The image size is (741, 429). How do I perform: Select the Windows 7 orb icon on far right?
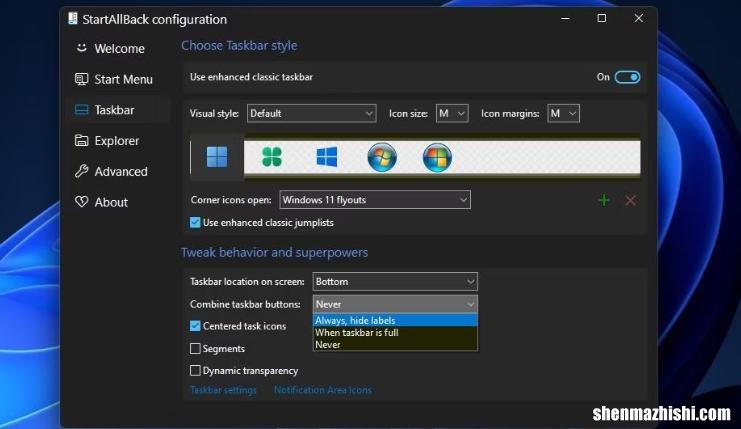point(437,157)
